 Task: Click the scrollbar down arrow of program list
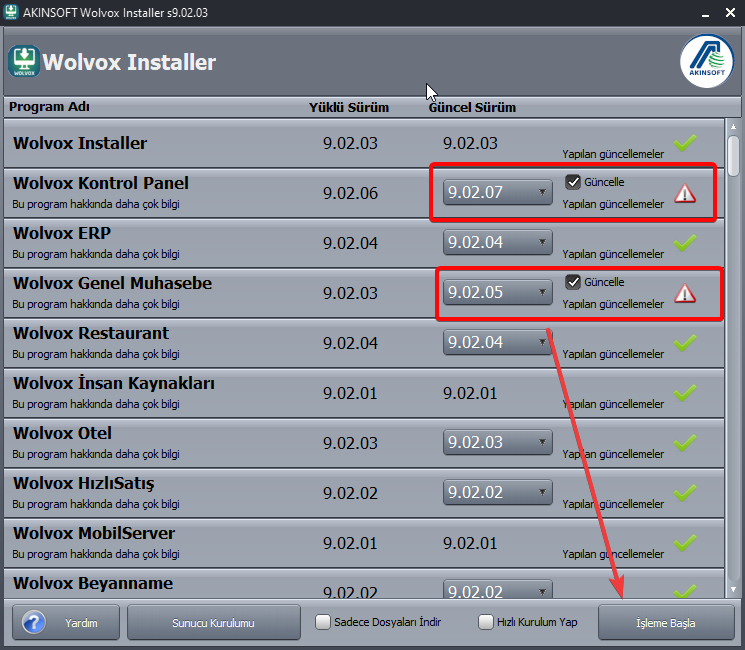733,589
